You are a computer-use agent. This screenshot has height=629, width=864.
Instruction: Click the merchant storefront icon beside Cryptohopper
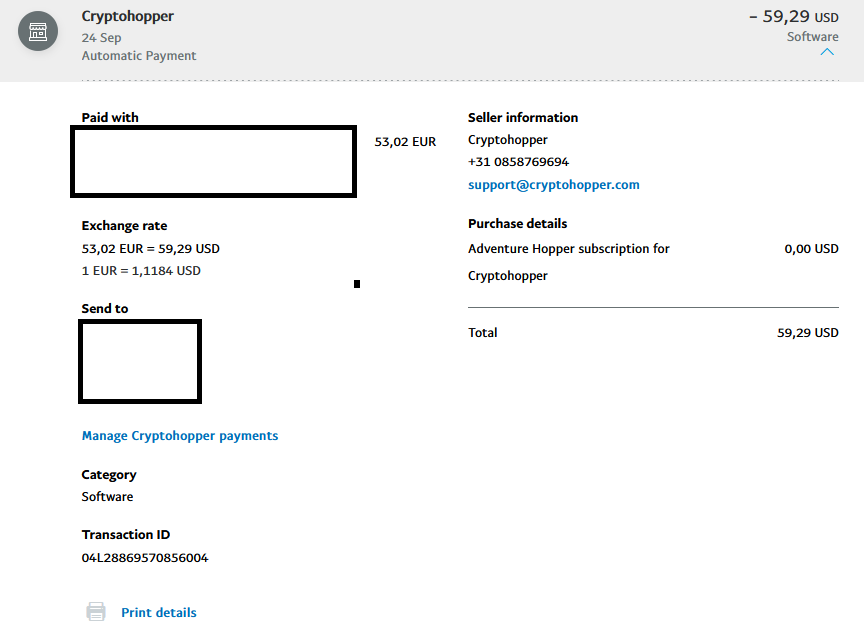pyautogui.click(x=38, y=31)
